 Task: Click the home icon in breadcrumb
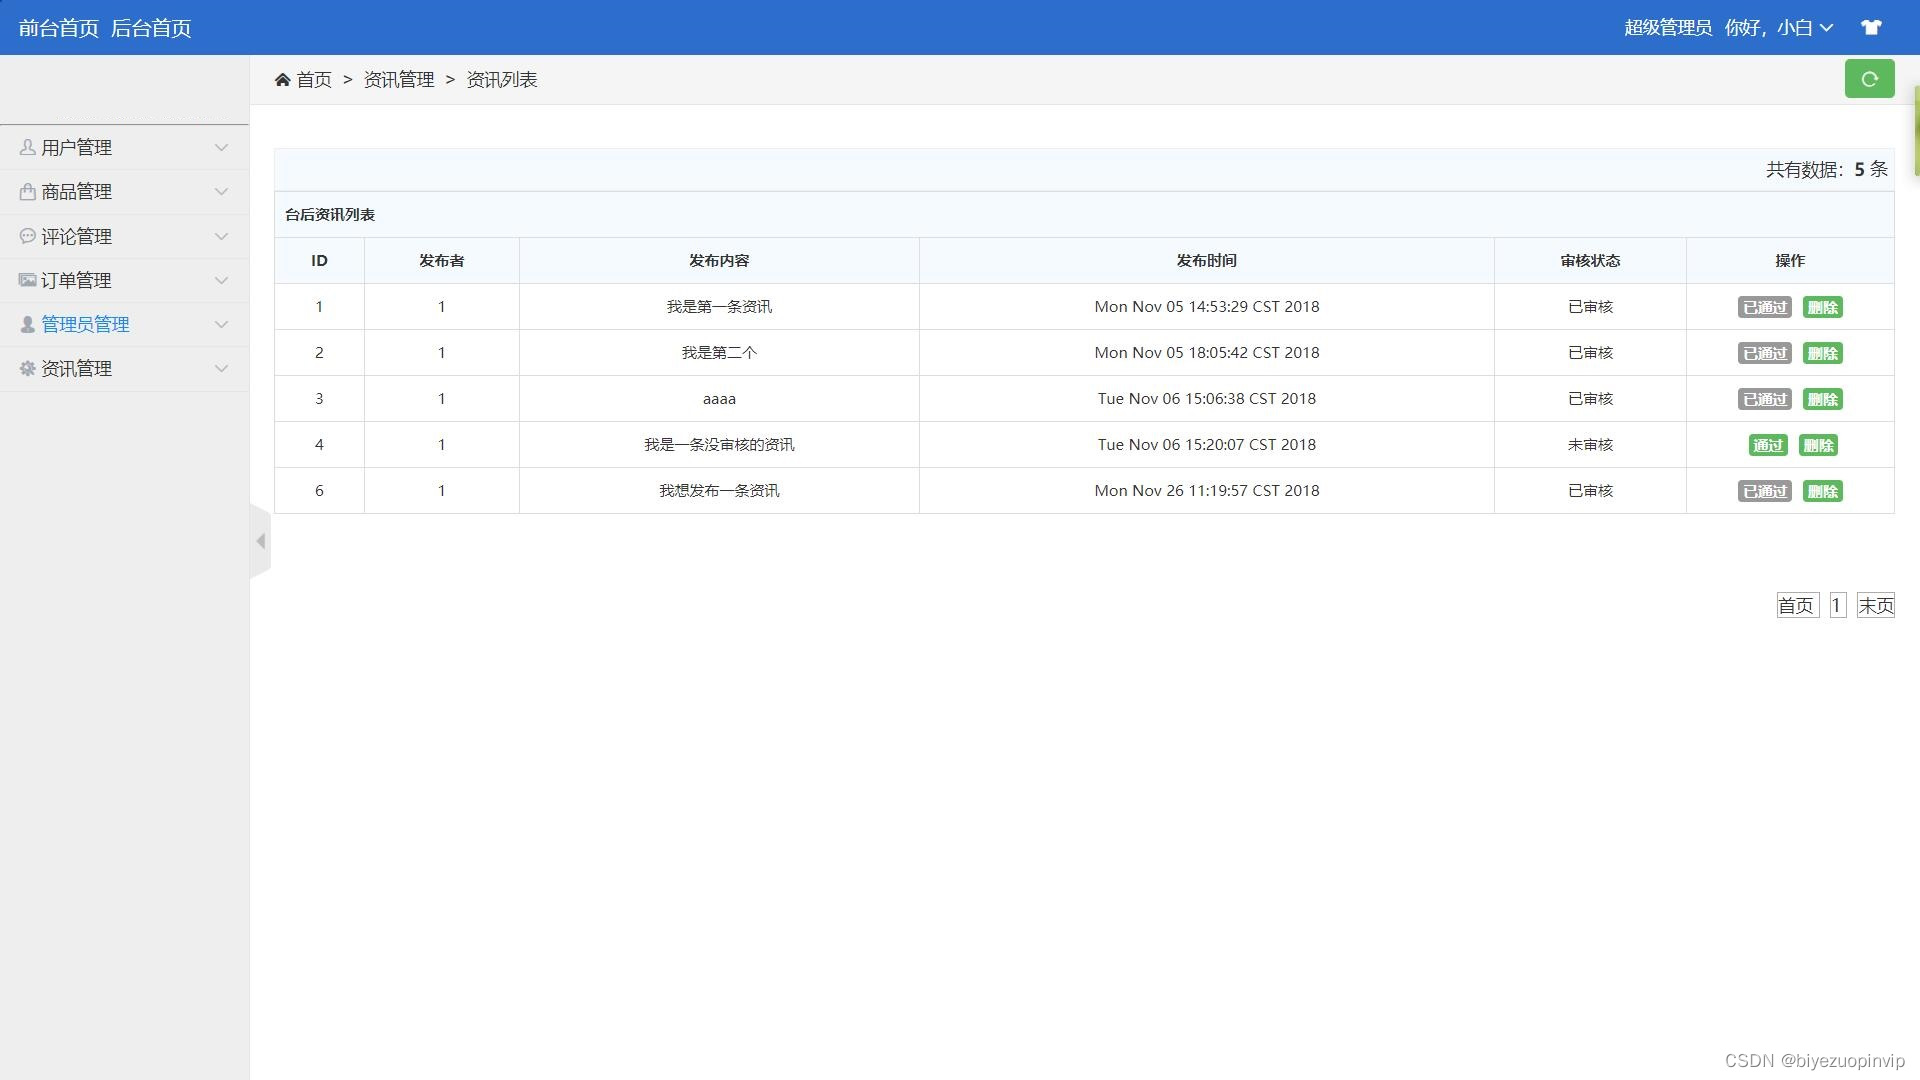282,80
